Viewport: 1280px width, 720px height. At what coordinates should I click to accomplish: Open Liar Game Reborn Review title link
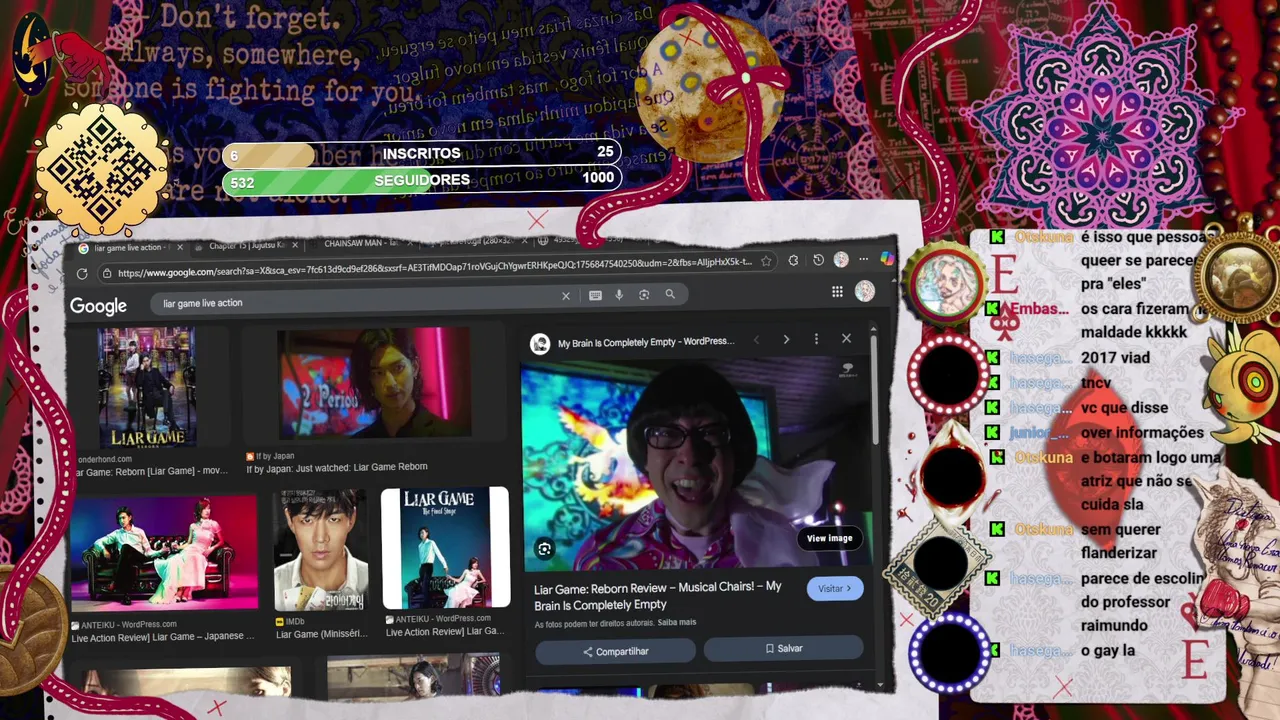coord(658,596)
